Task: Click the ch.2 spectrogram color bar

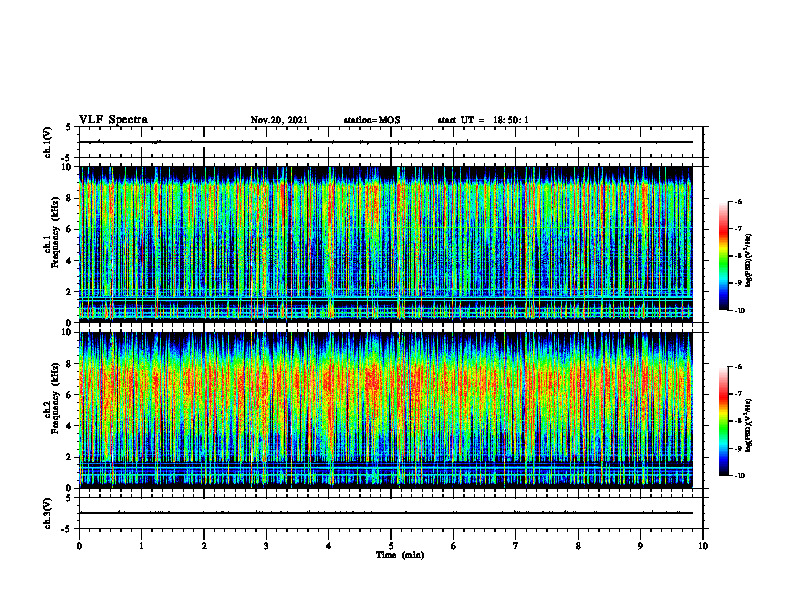Action: pyautogui.click(x=724, y=421)
